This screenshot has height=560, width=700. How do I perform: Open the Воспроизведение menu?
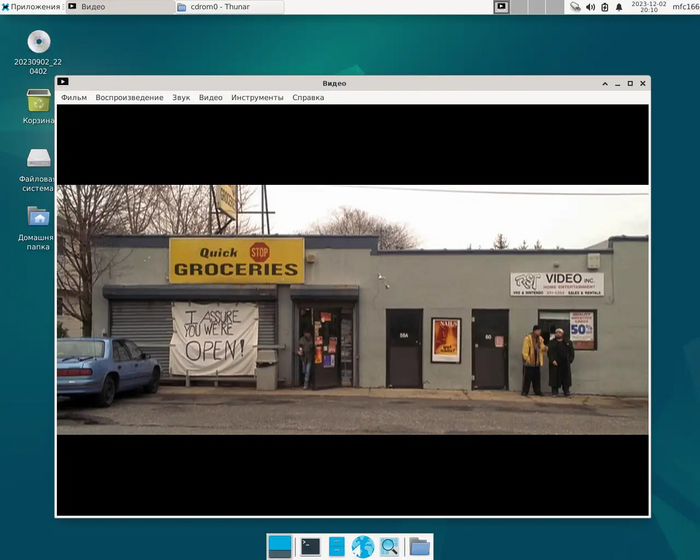(x=129, y=97)
